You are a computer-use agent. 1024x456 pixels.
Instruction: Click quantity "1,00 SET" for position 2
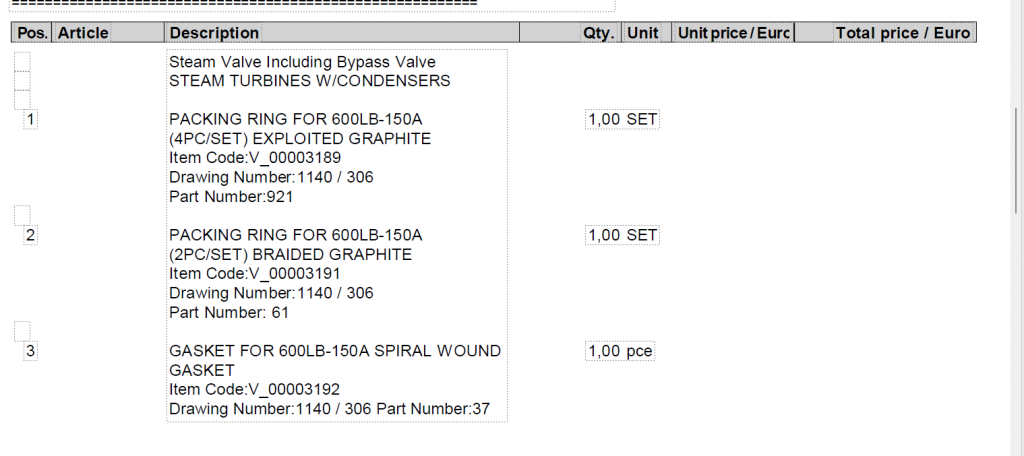[x=622, y=236]
